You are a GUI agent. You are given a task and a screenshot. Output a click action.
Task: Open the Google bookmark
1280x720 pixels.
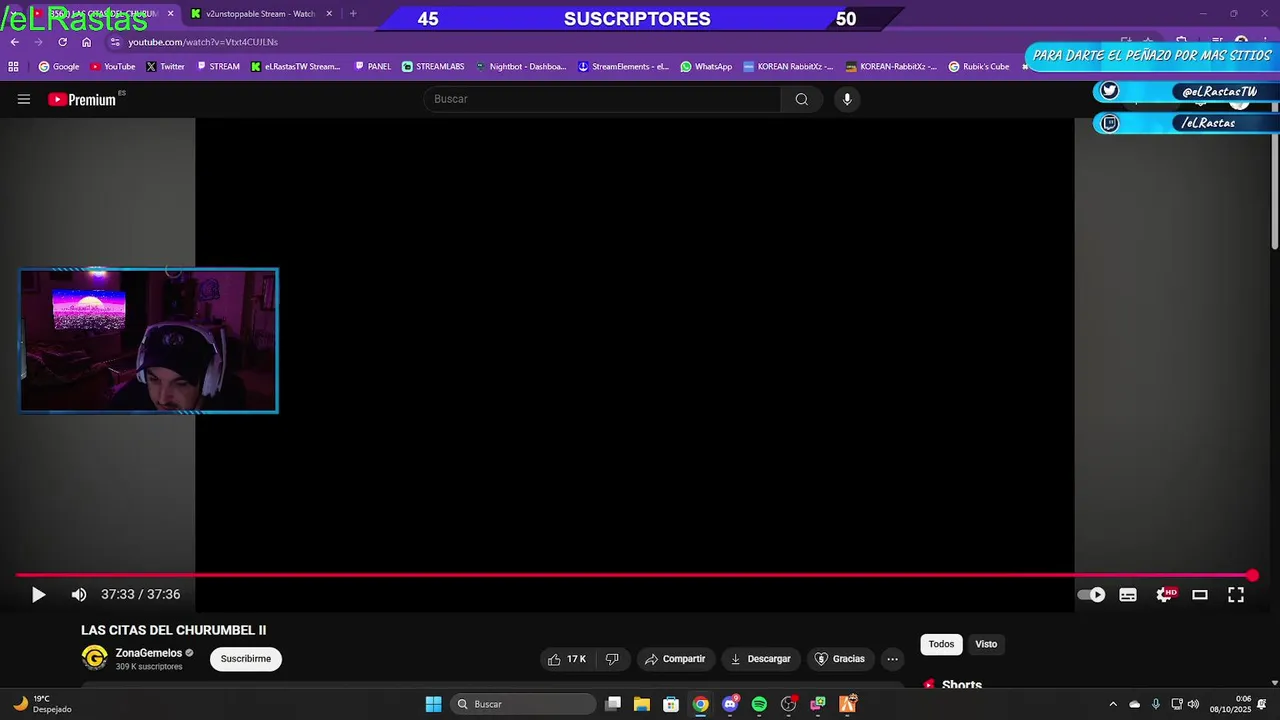pos(59,67)
